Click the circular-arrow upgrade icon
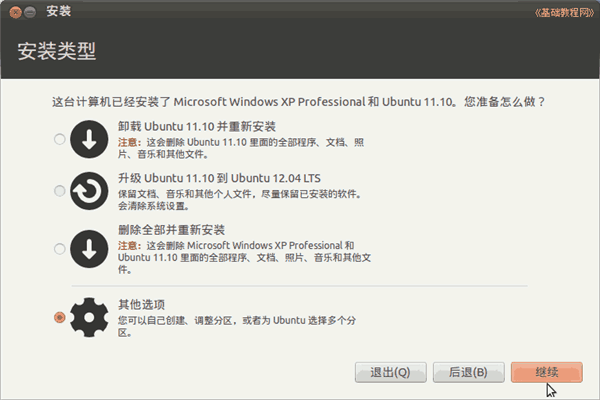The width and height of the screenshot is (600, 400). pyautogui.click(x=89, y=191)
